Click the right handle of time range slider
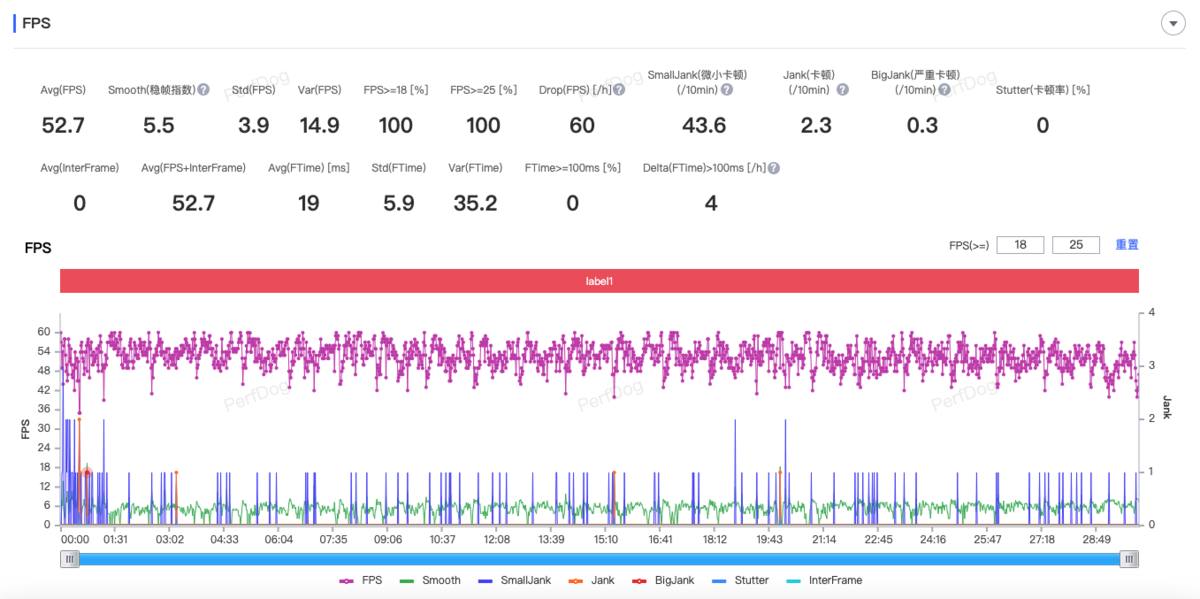 [x=1129, y=559]
